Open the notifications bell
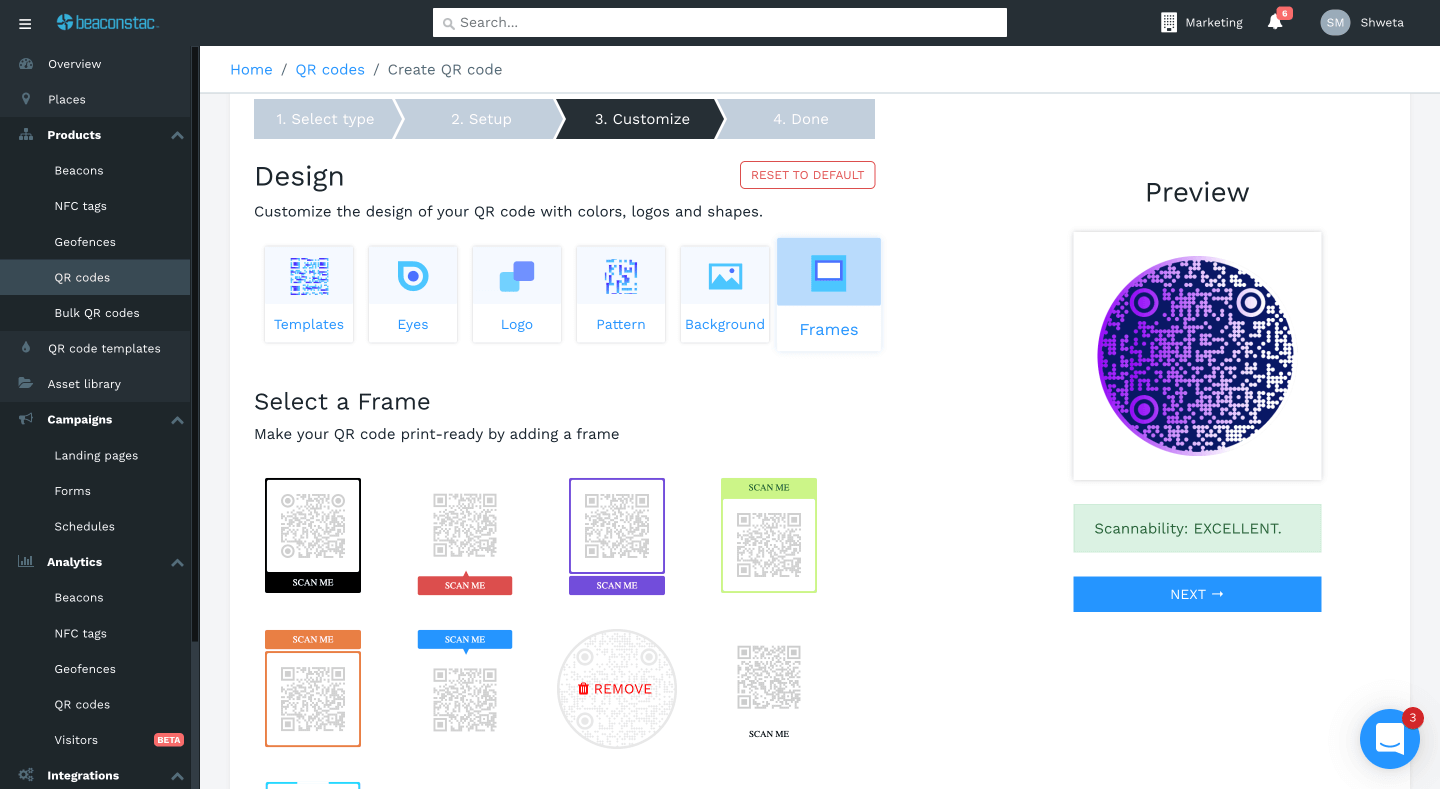1440x789 pixels. point(1275,22)
